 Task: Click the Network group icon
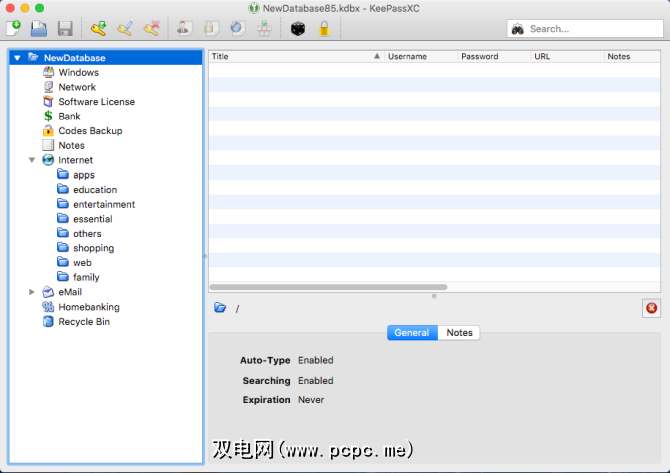click(48, 87)
